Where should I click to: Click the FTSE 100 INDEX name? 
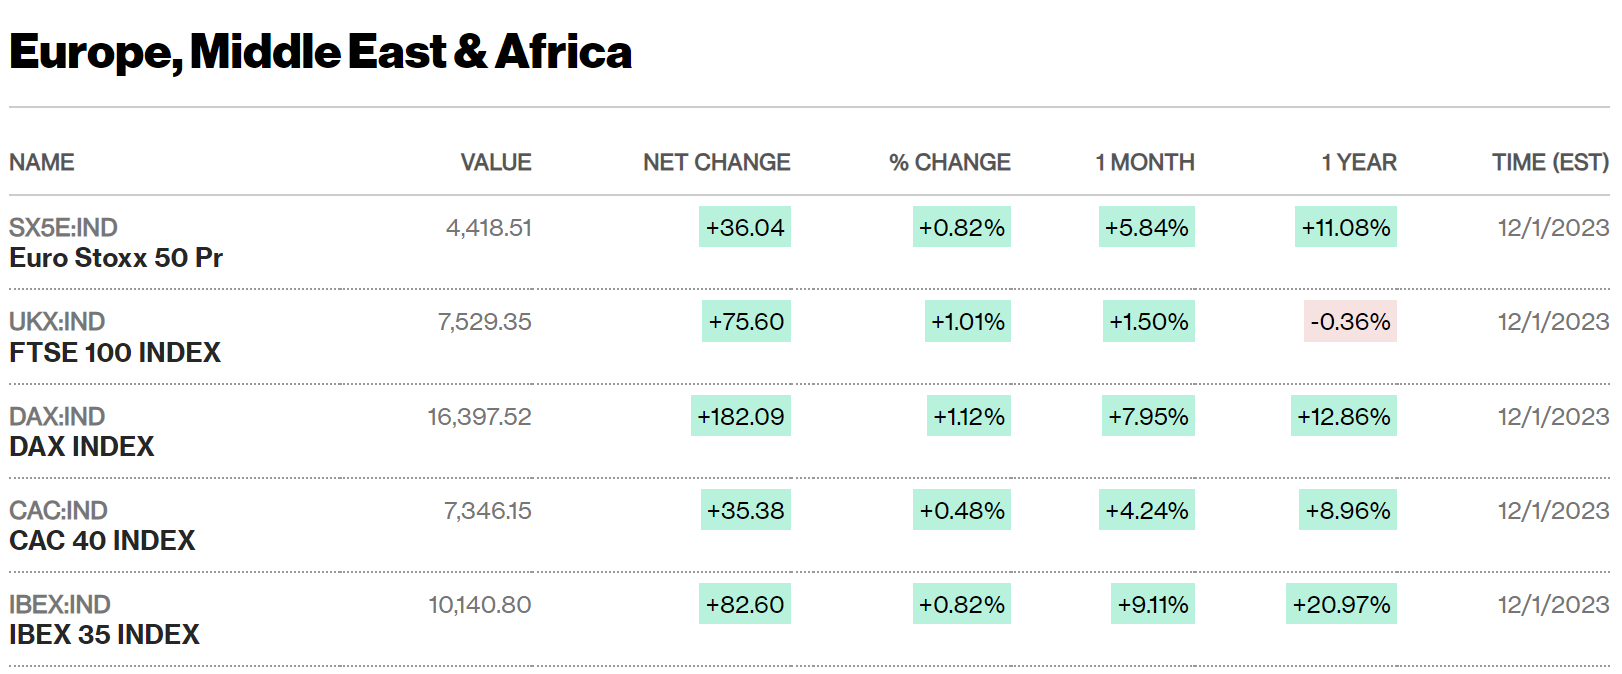pos(115,352)
